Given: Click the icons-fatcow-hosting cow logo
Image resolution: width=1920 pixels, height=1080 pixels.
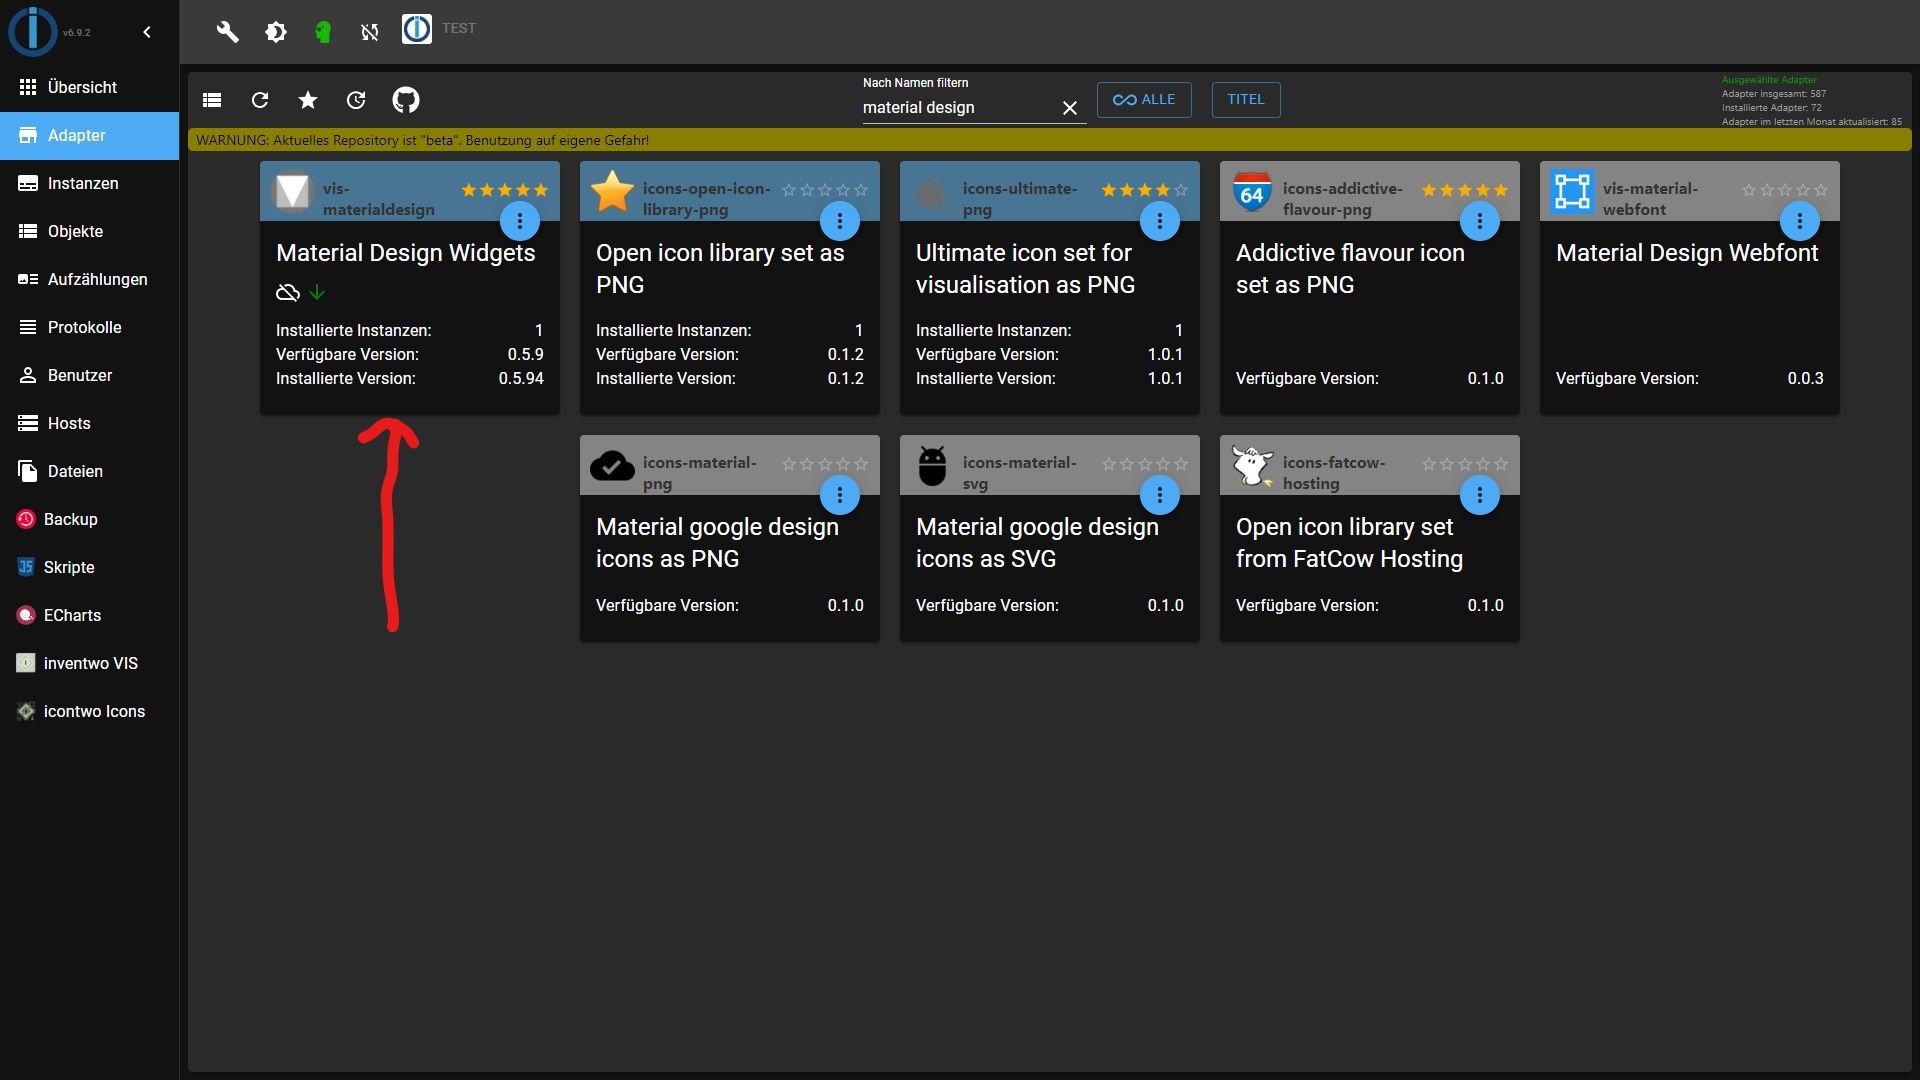Looking at the screenshot, I should 1252,465.
